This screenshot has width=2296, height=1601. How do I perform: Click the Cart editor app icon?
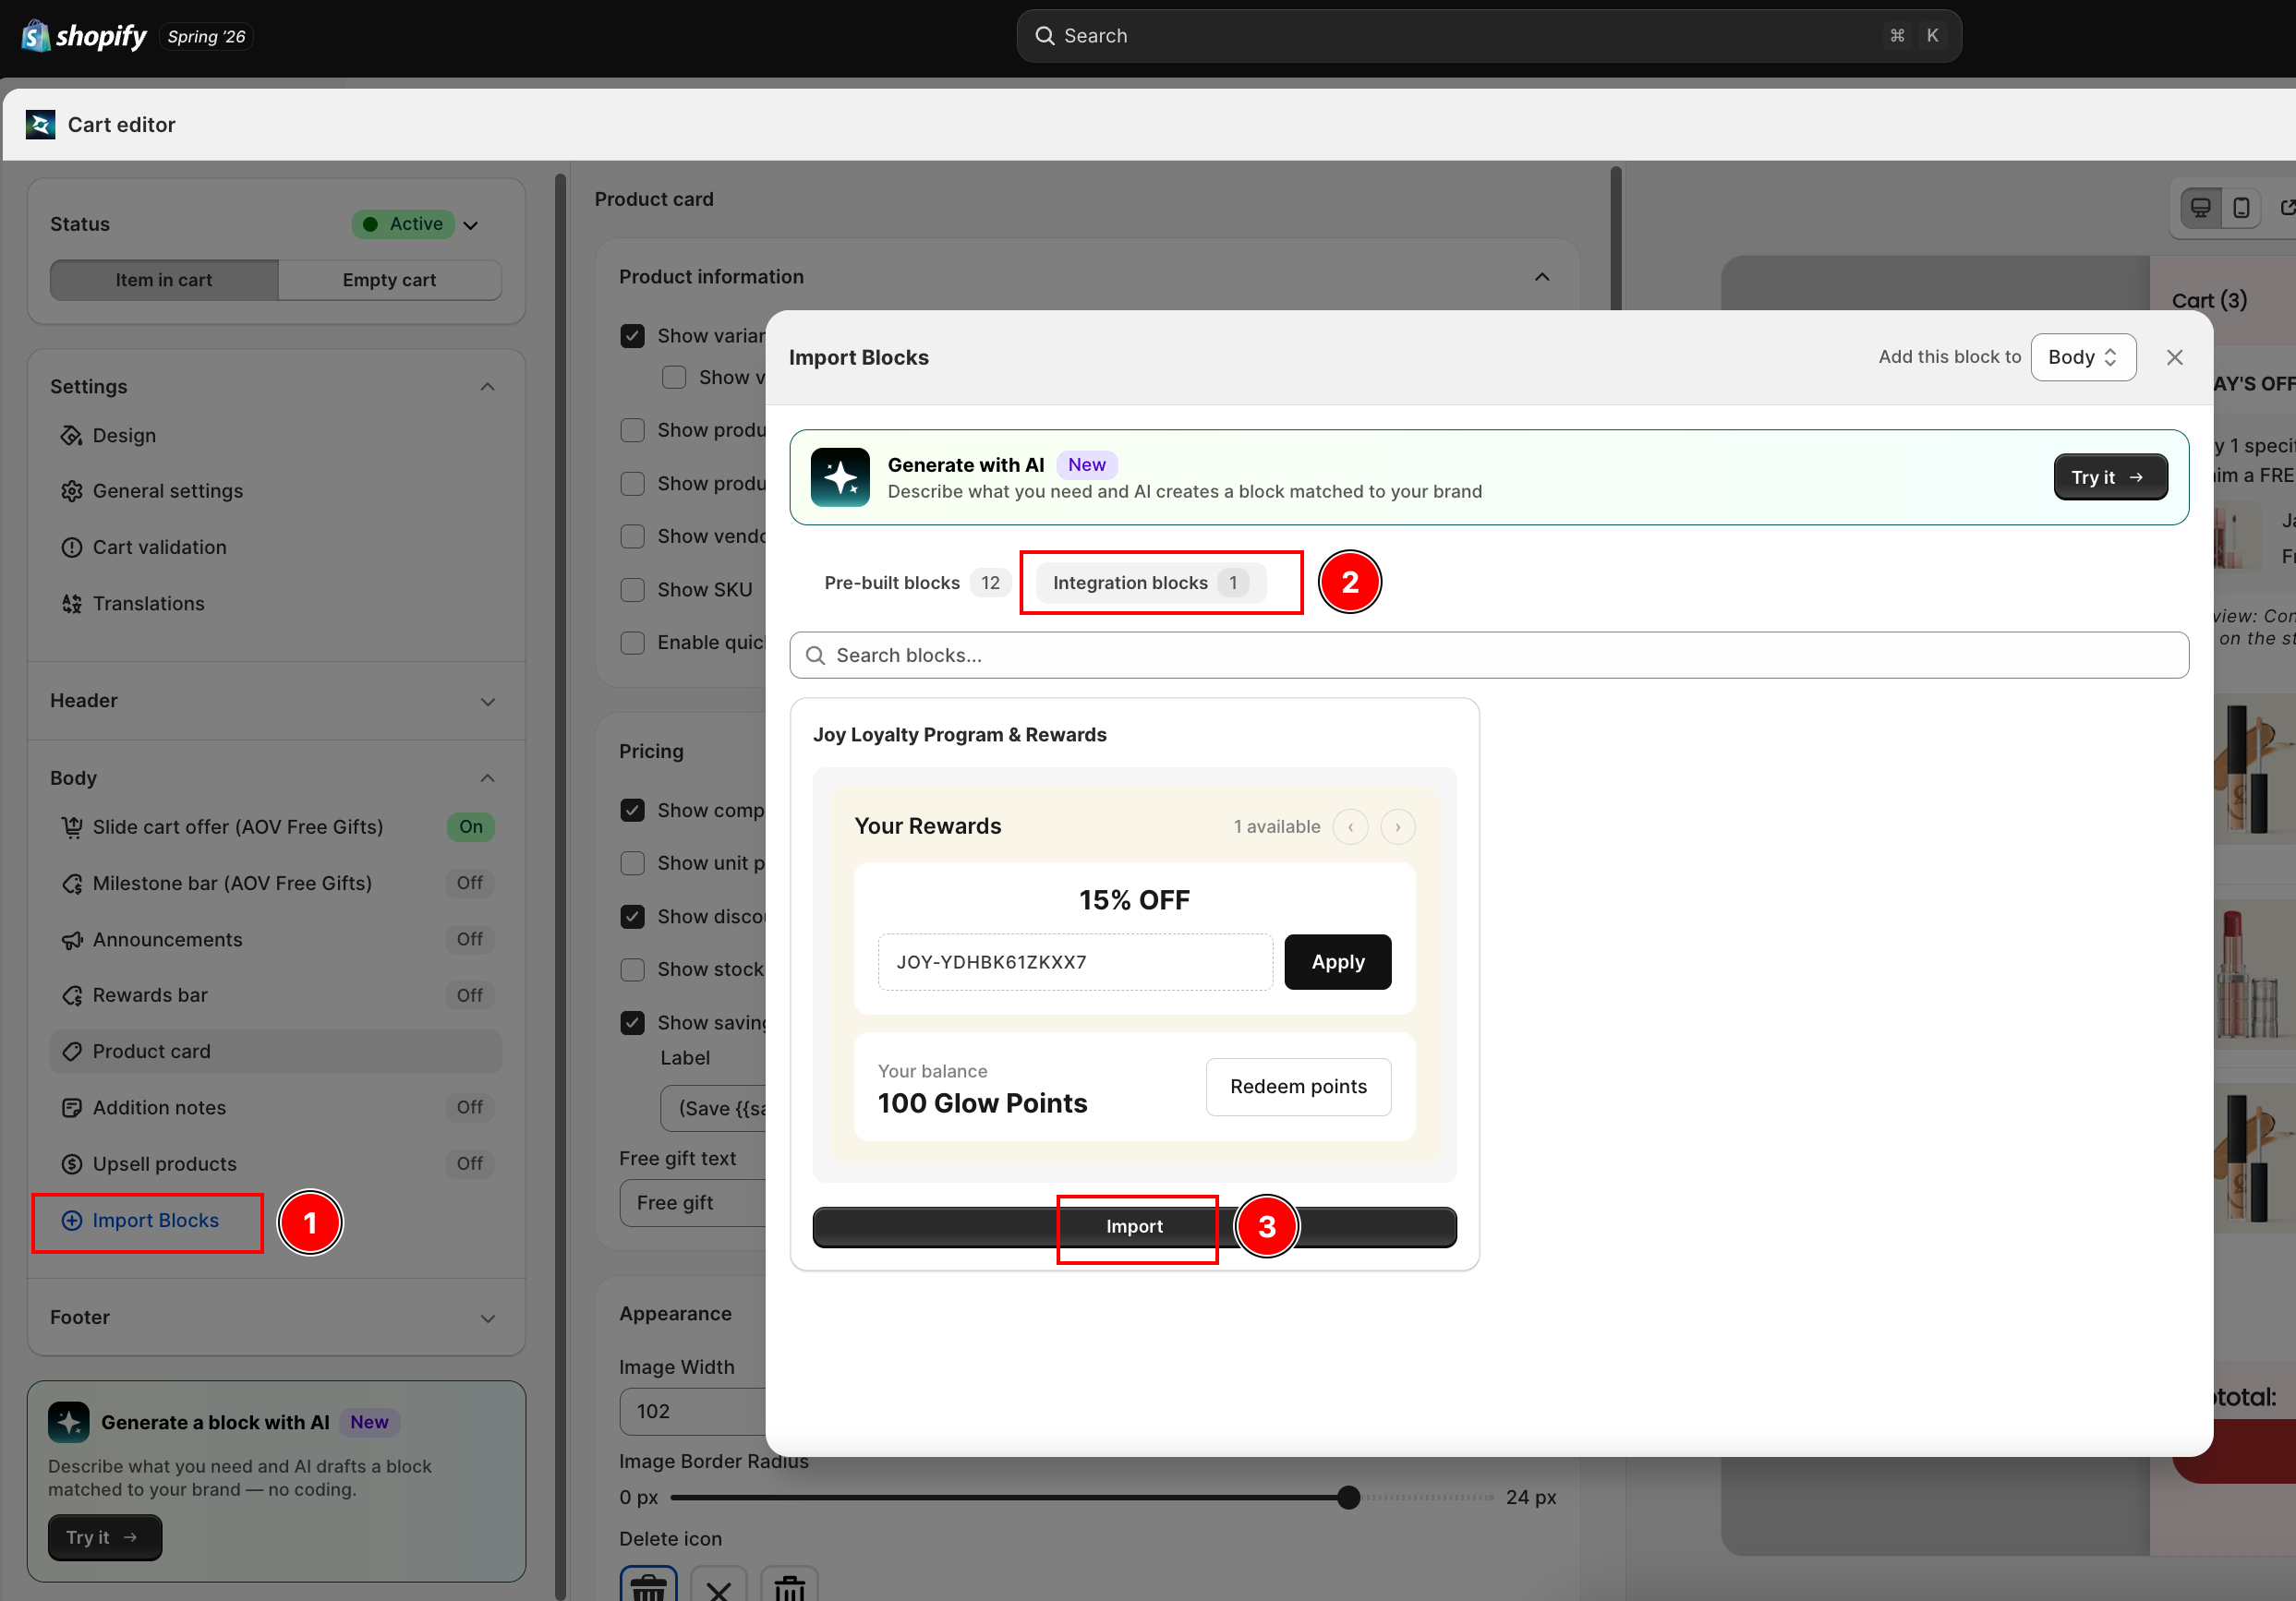click(40, 125)
